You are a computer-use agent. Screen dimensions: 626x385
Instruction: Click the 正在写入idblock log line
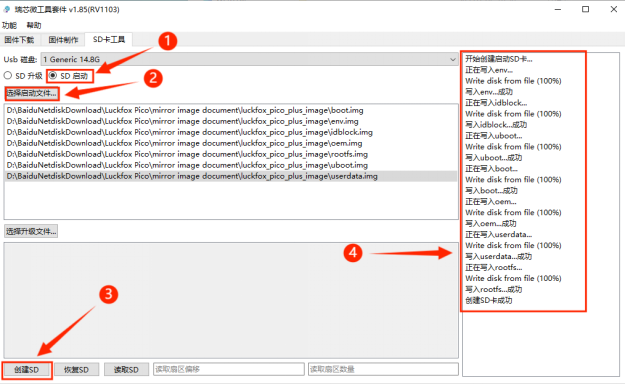coord(496,103)
